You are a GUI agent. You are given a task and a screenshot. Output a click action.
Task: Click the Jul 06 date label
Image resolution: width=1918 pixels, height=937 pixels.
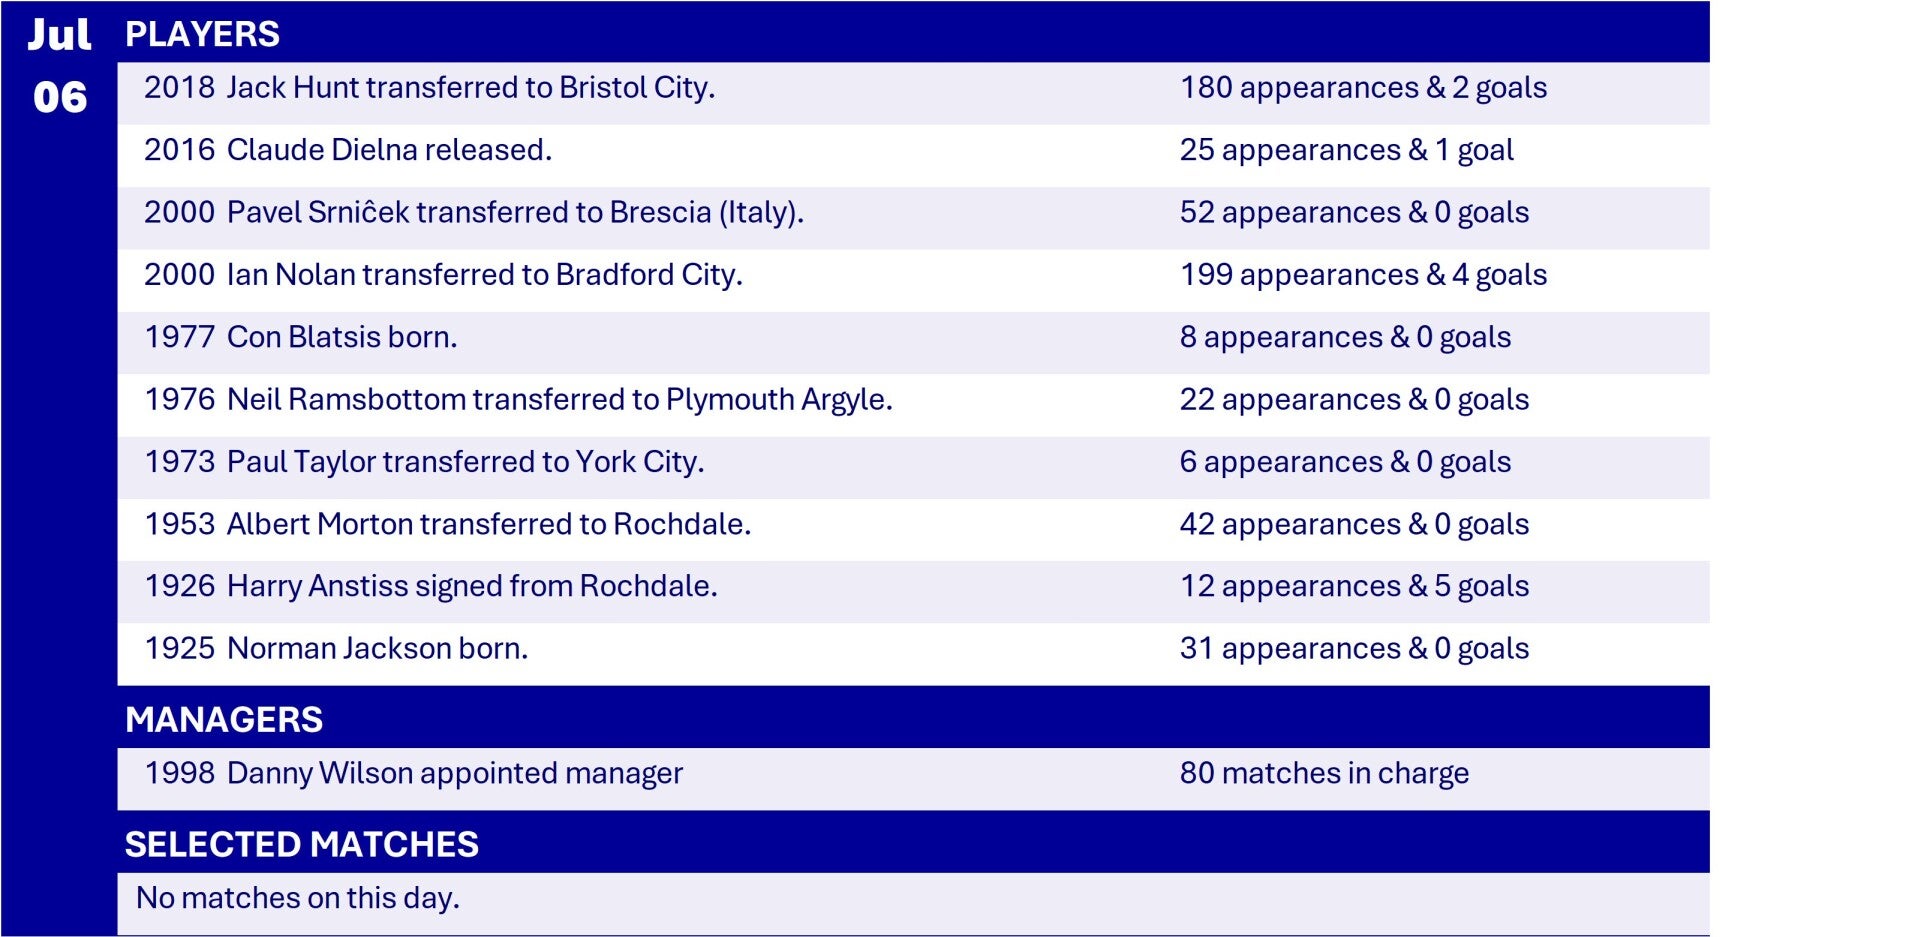click(x=59, y=66)
